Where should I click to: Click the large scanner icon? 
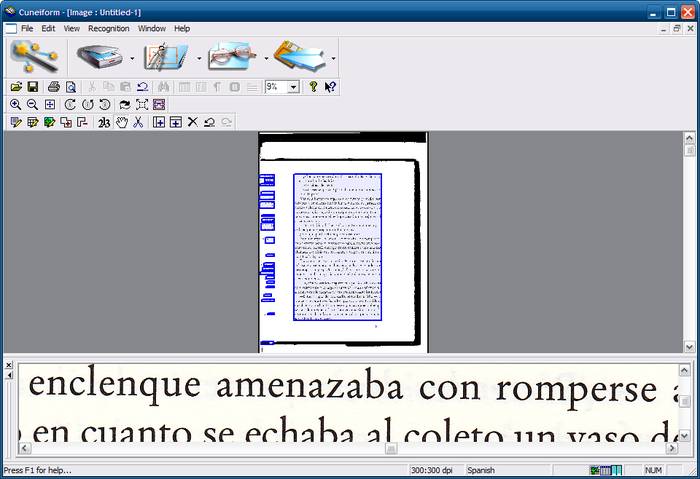[x=100, y=57]
